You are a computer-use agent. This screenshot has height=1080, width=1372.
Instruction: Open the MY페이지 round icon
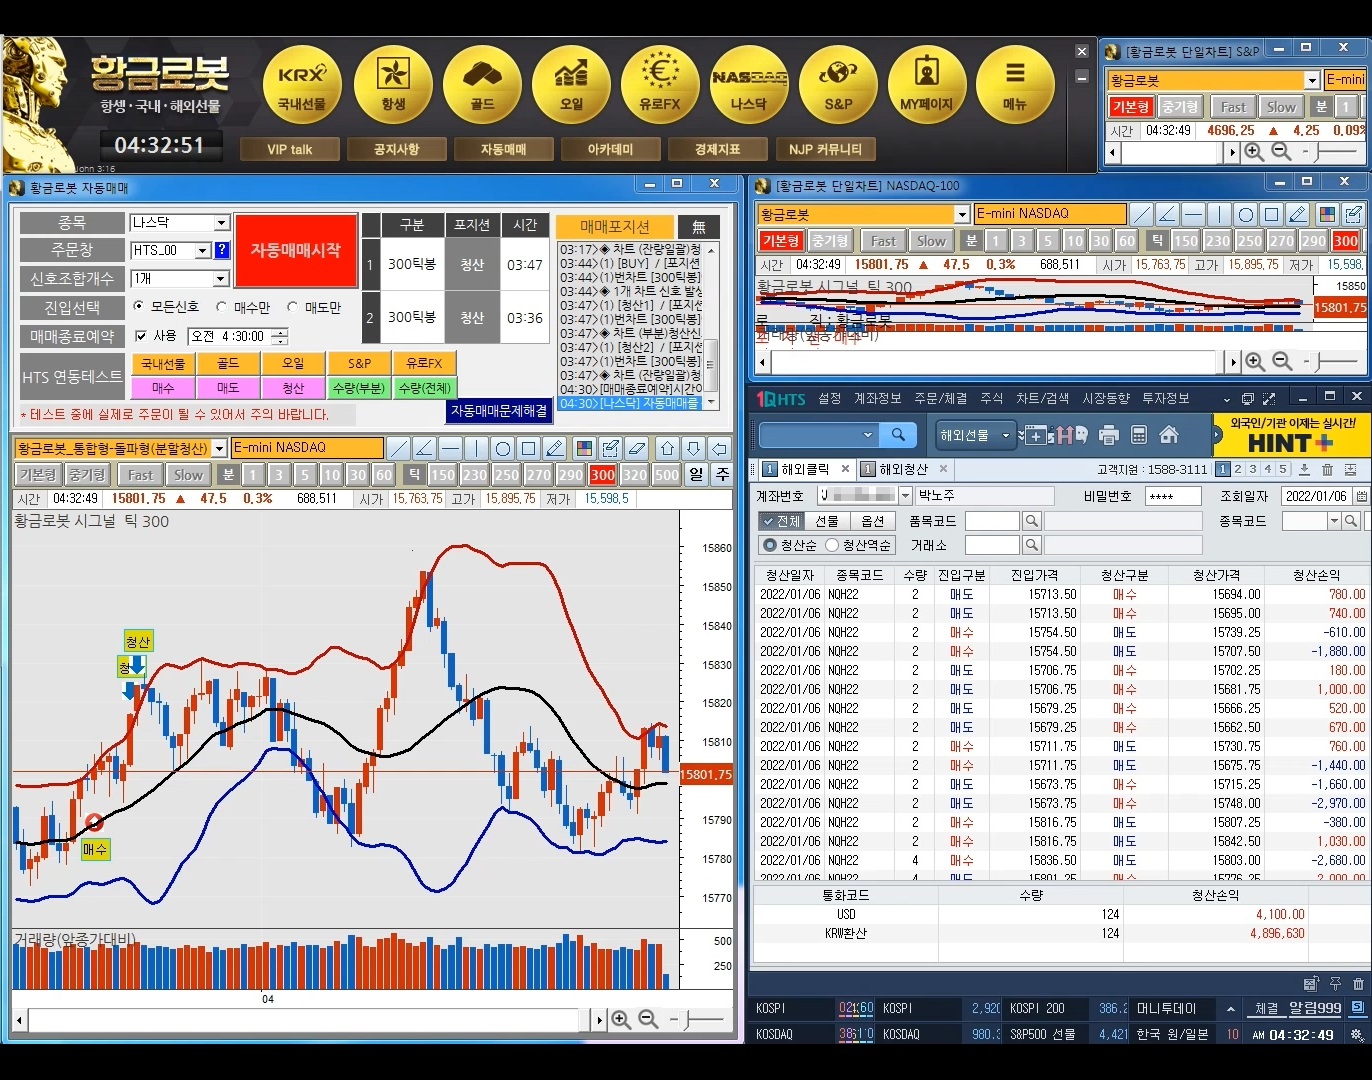click(x=927, y=85)
